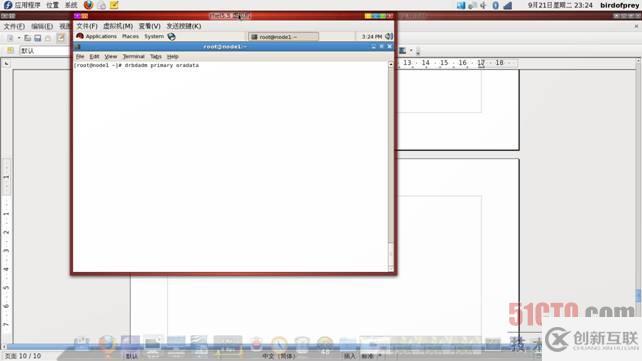Viewport: 642px width, 361px height.
Task: Click the guest browser launcher globe icon
Action: (172, 36)
